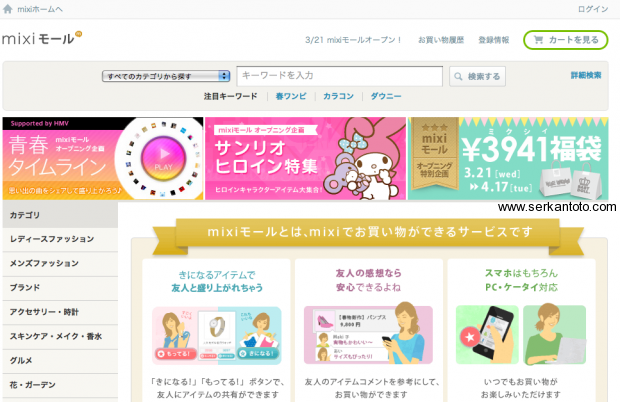Select スキンケア・メイク・香水 category

60,336
